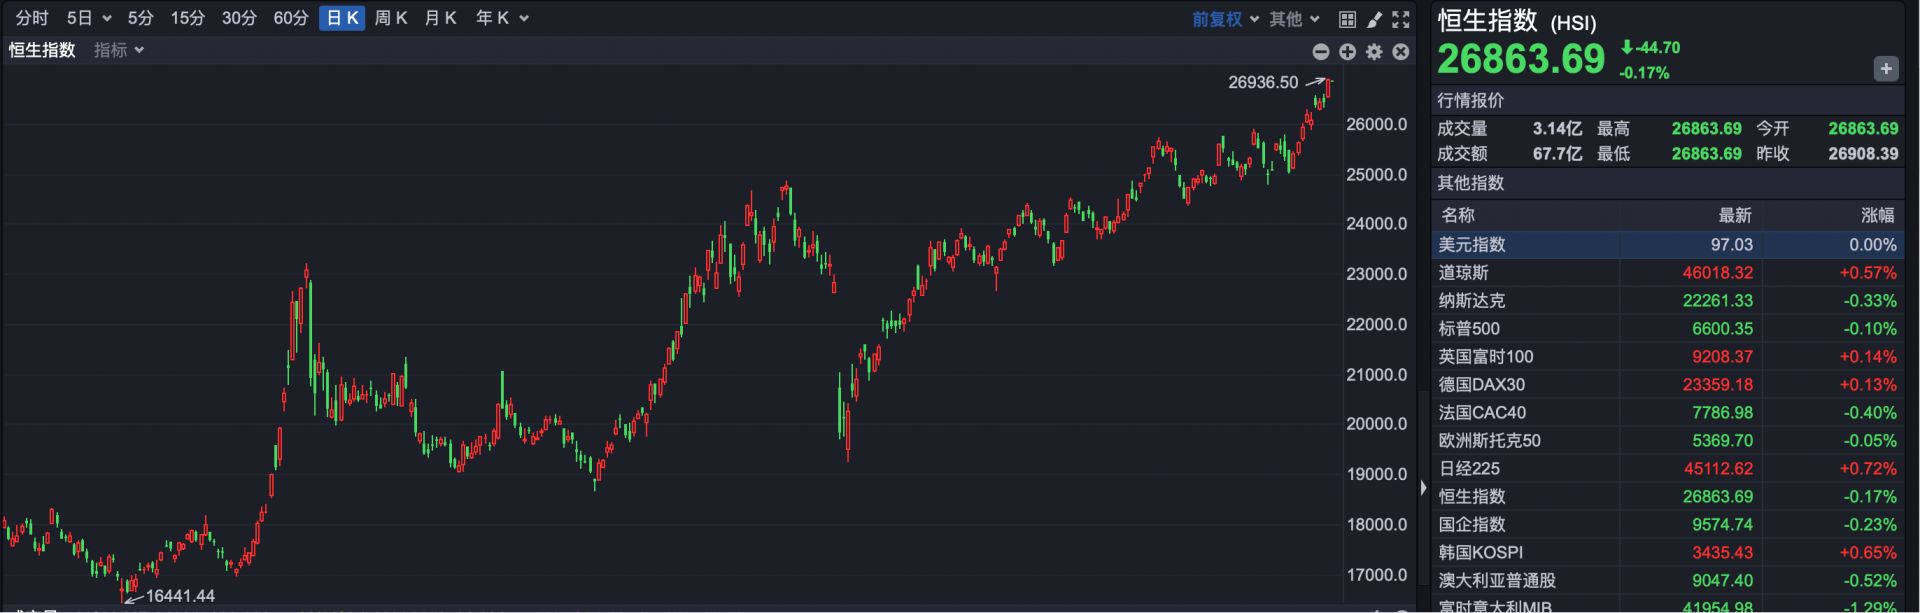Switch to 周K weekly chart

391,18
